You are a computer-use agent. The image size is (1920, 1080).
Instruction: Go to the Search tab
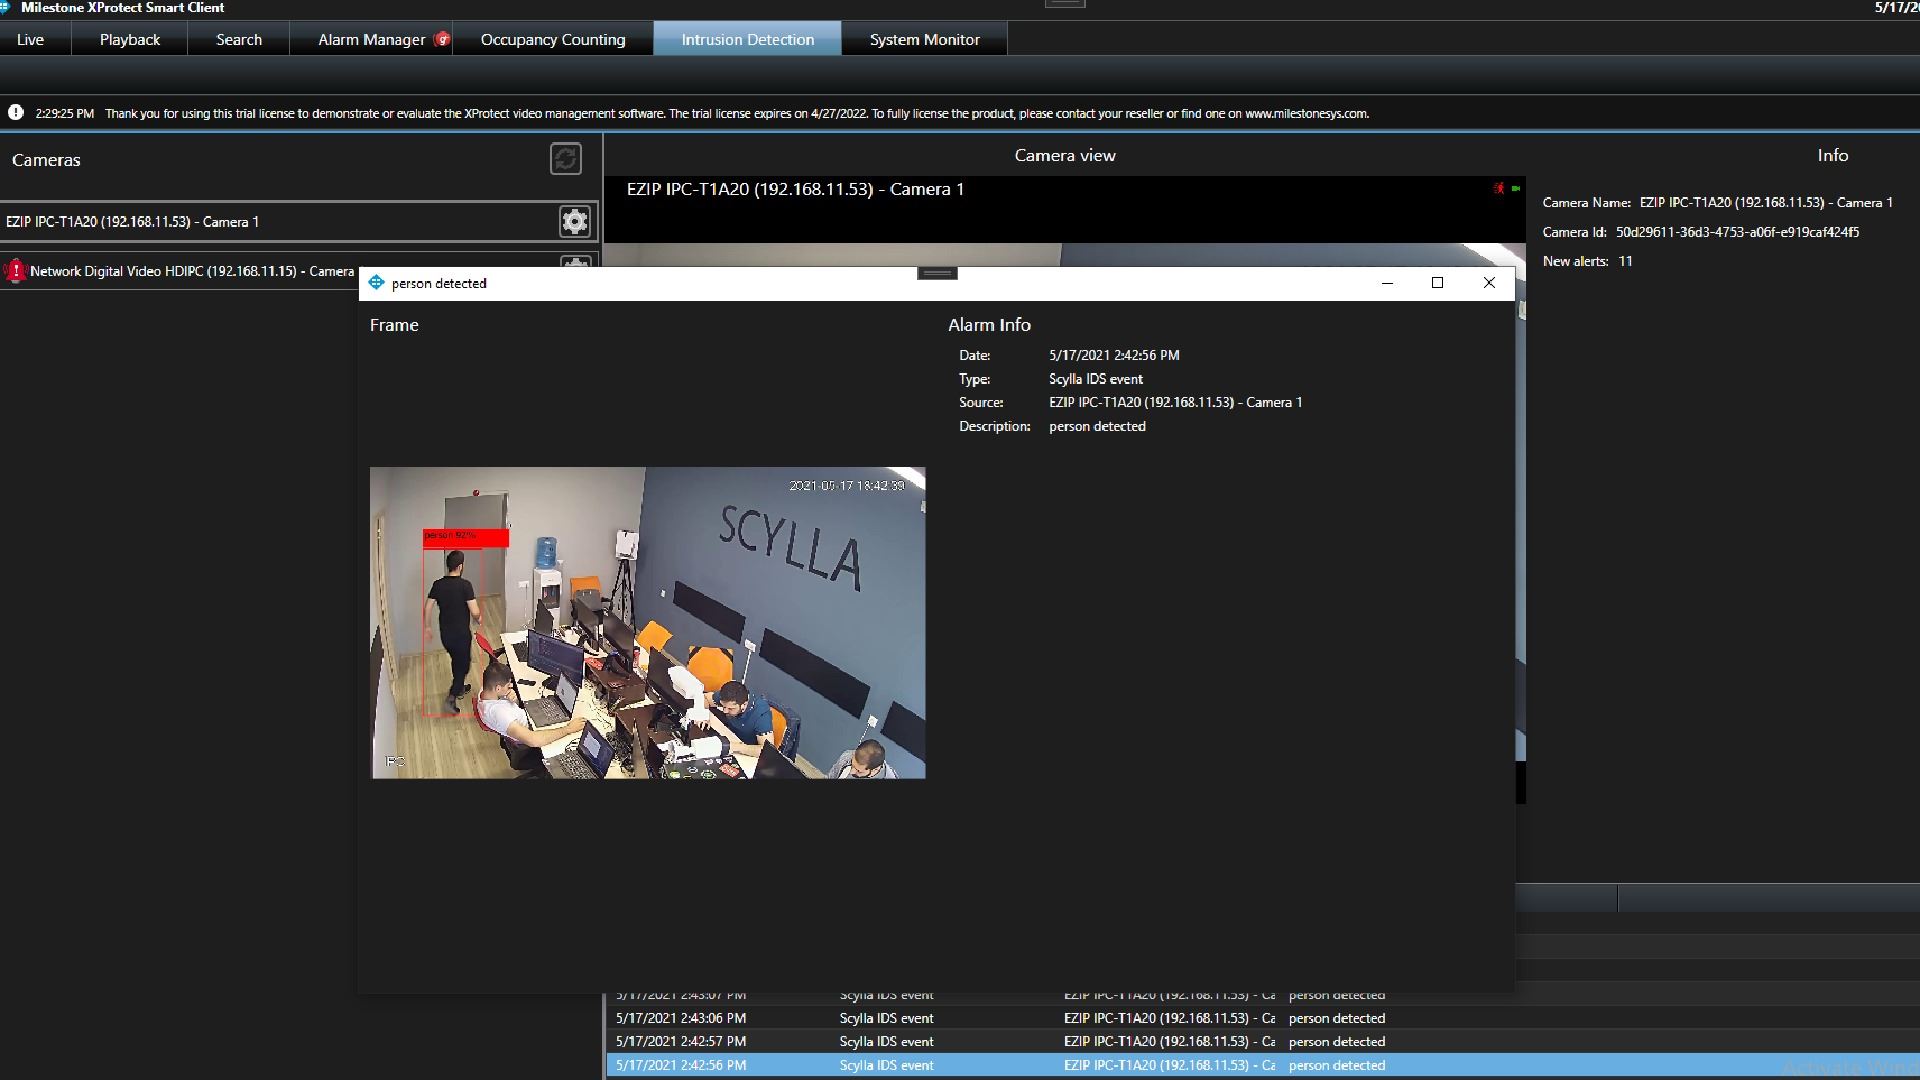pyautogui.click(x=239, y=40)
